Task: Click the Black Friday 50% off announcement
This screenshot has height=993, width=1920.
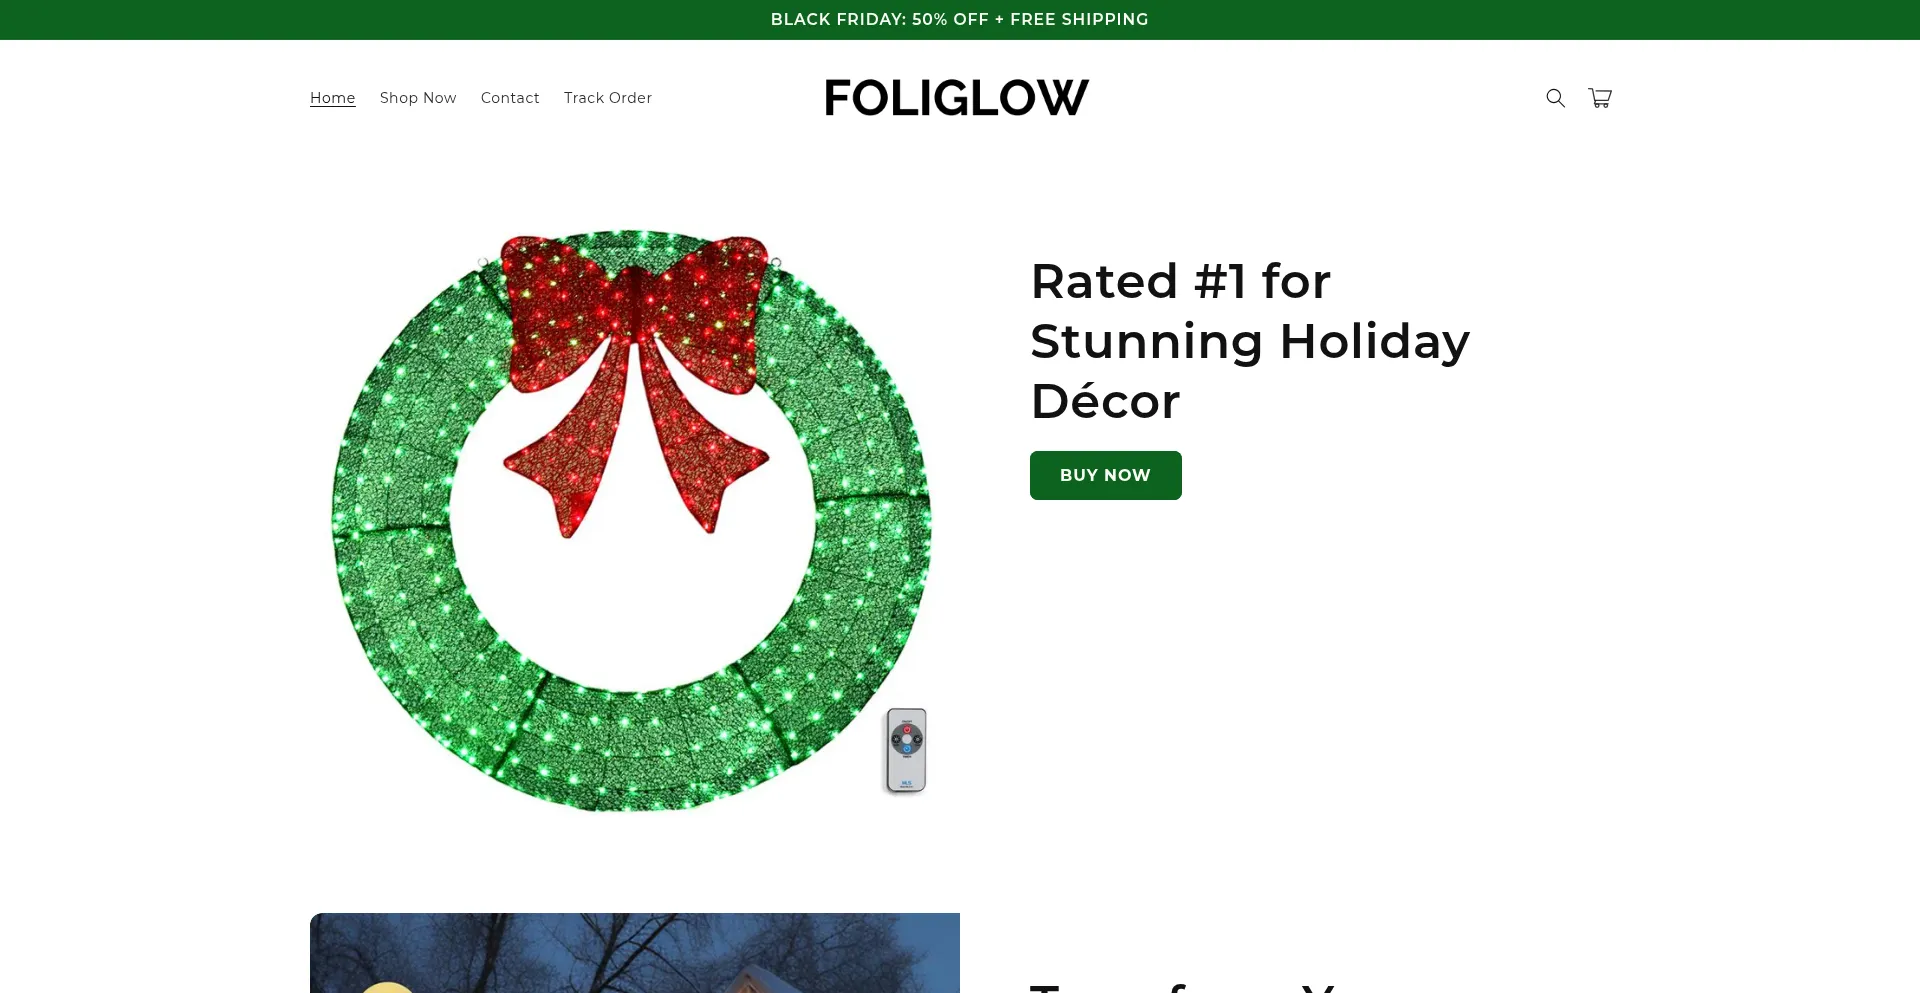Action: coord(959,20)
